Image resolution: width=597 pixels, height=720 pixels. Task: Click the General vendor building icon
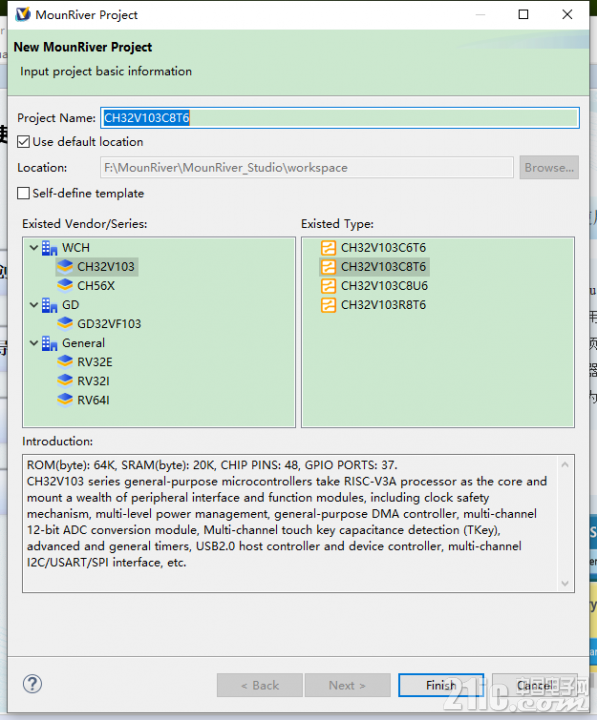click(x=49, y=343)
